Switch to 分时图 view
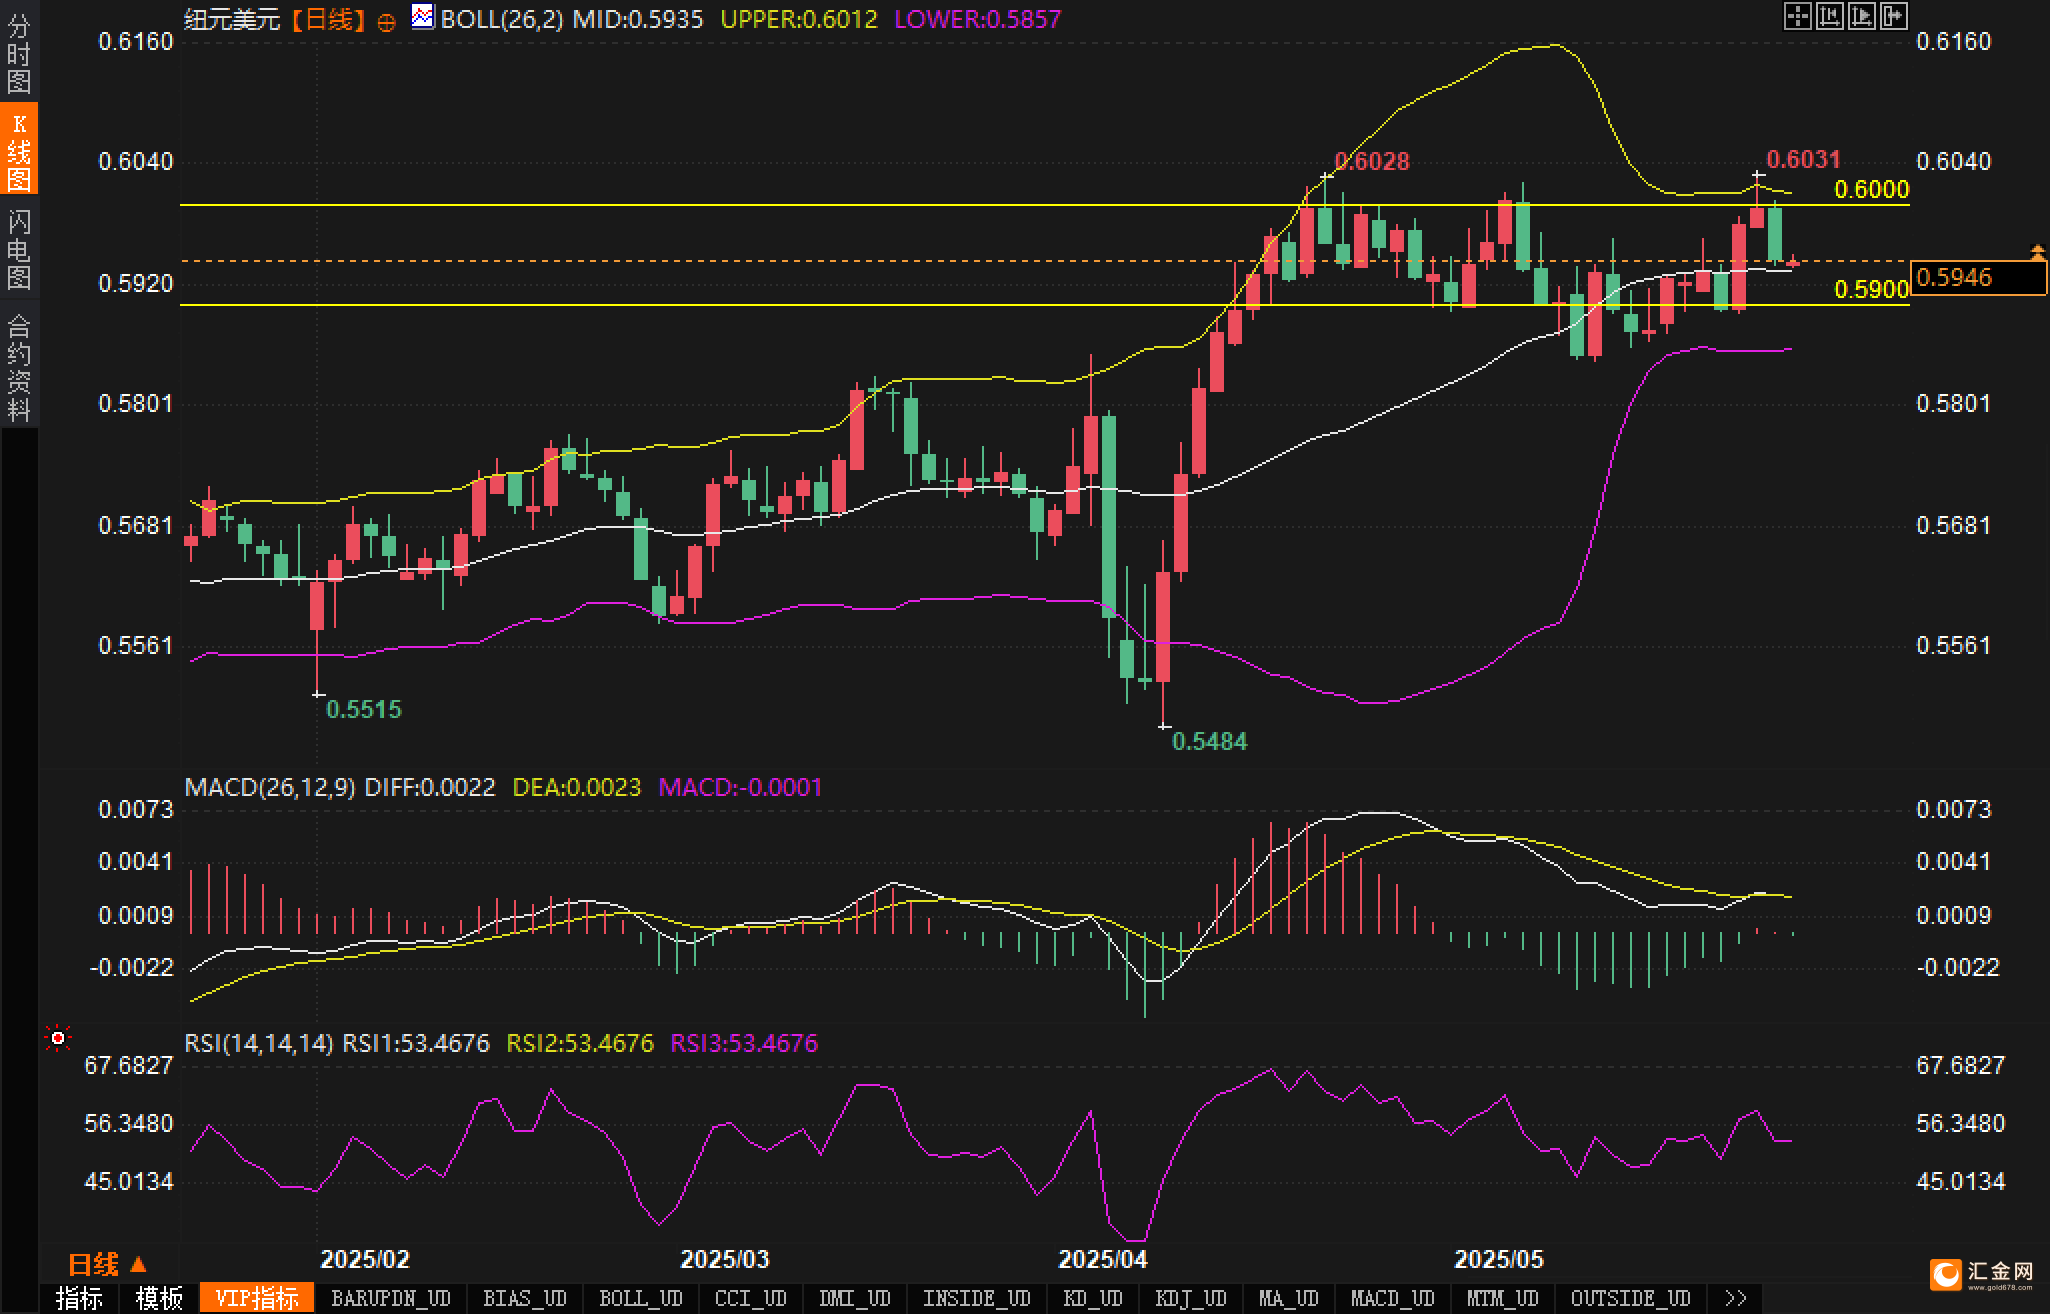Image resolution: width=2050 pixels, height=1314 pixels. coord(18,52)
